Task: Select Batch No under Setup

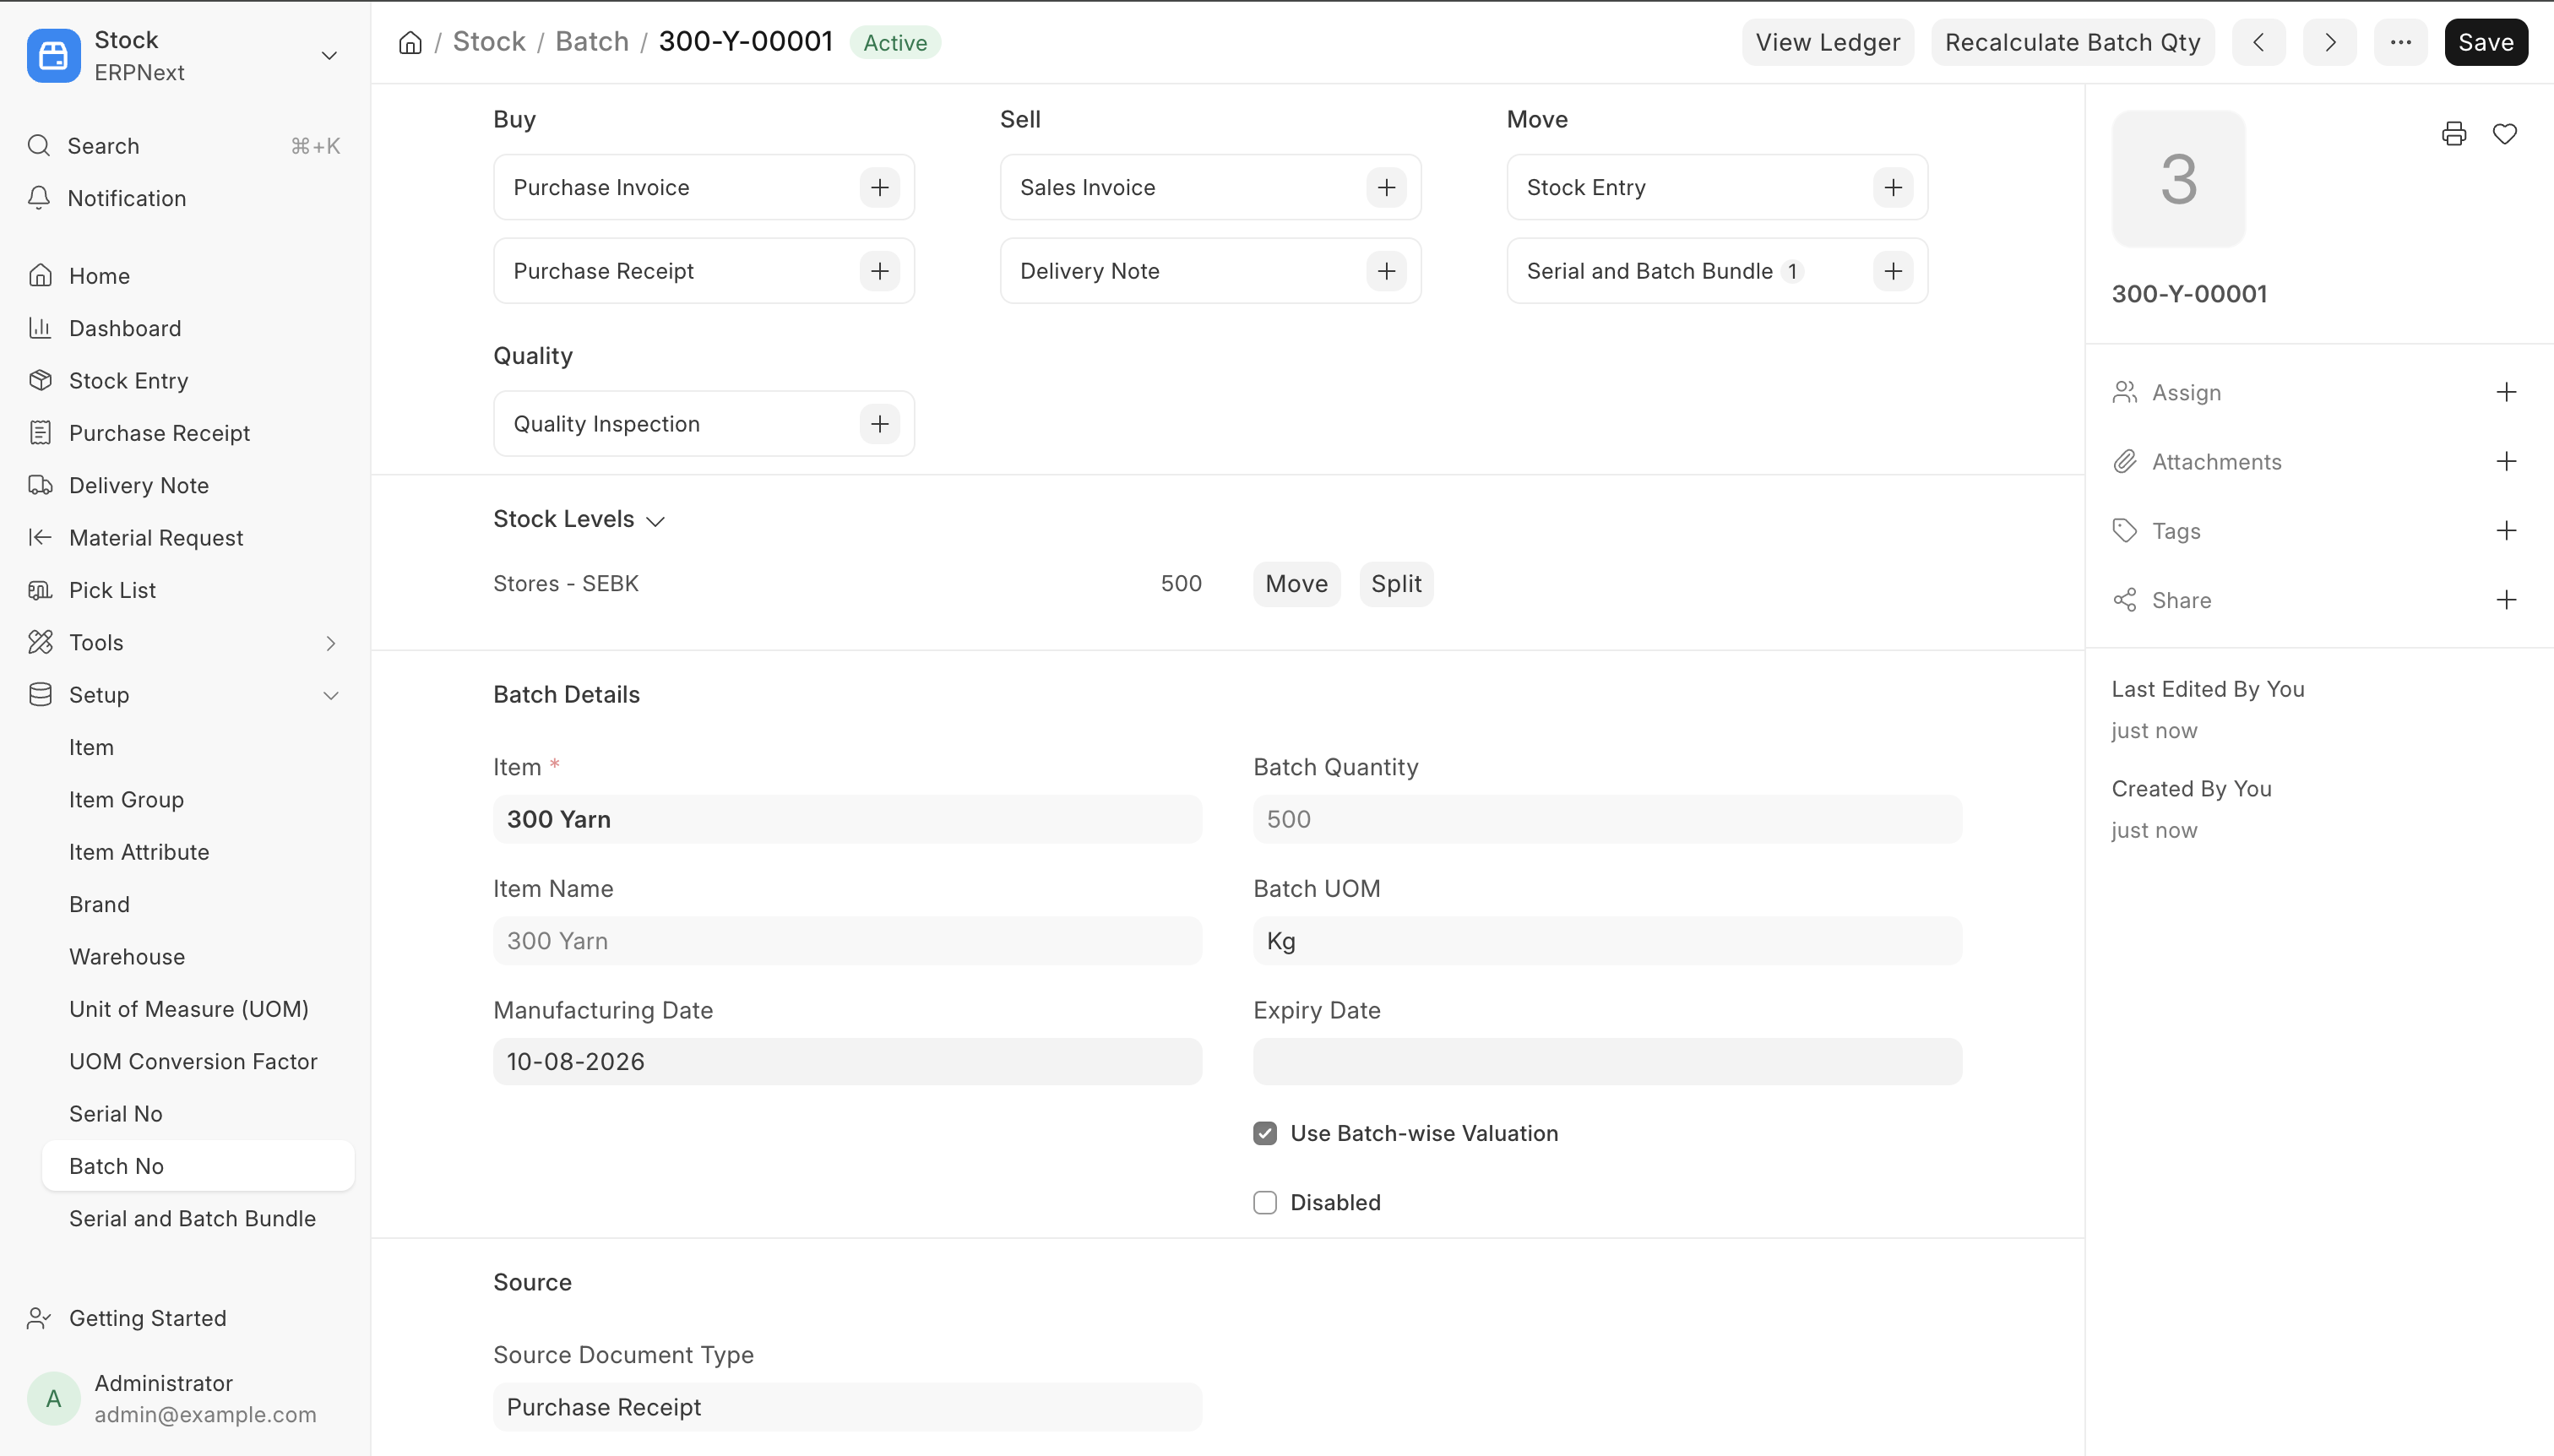Action: [x=198, y=1166]
